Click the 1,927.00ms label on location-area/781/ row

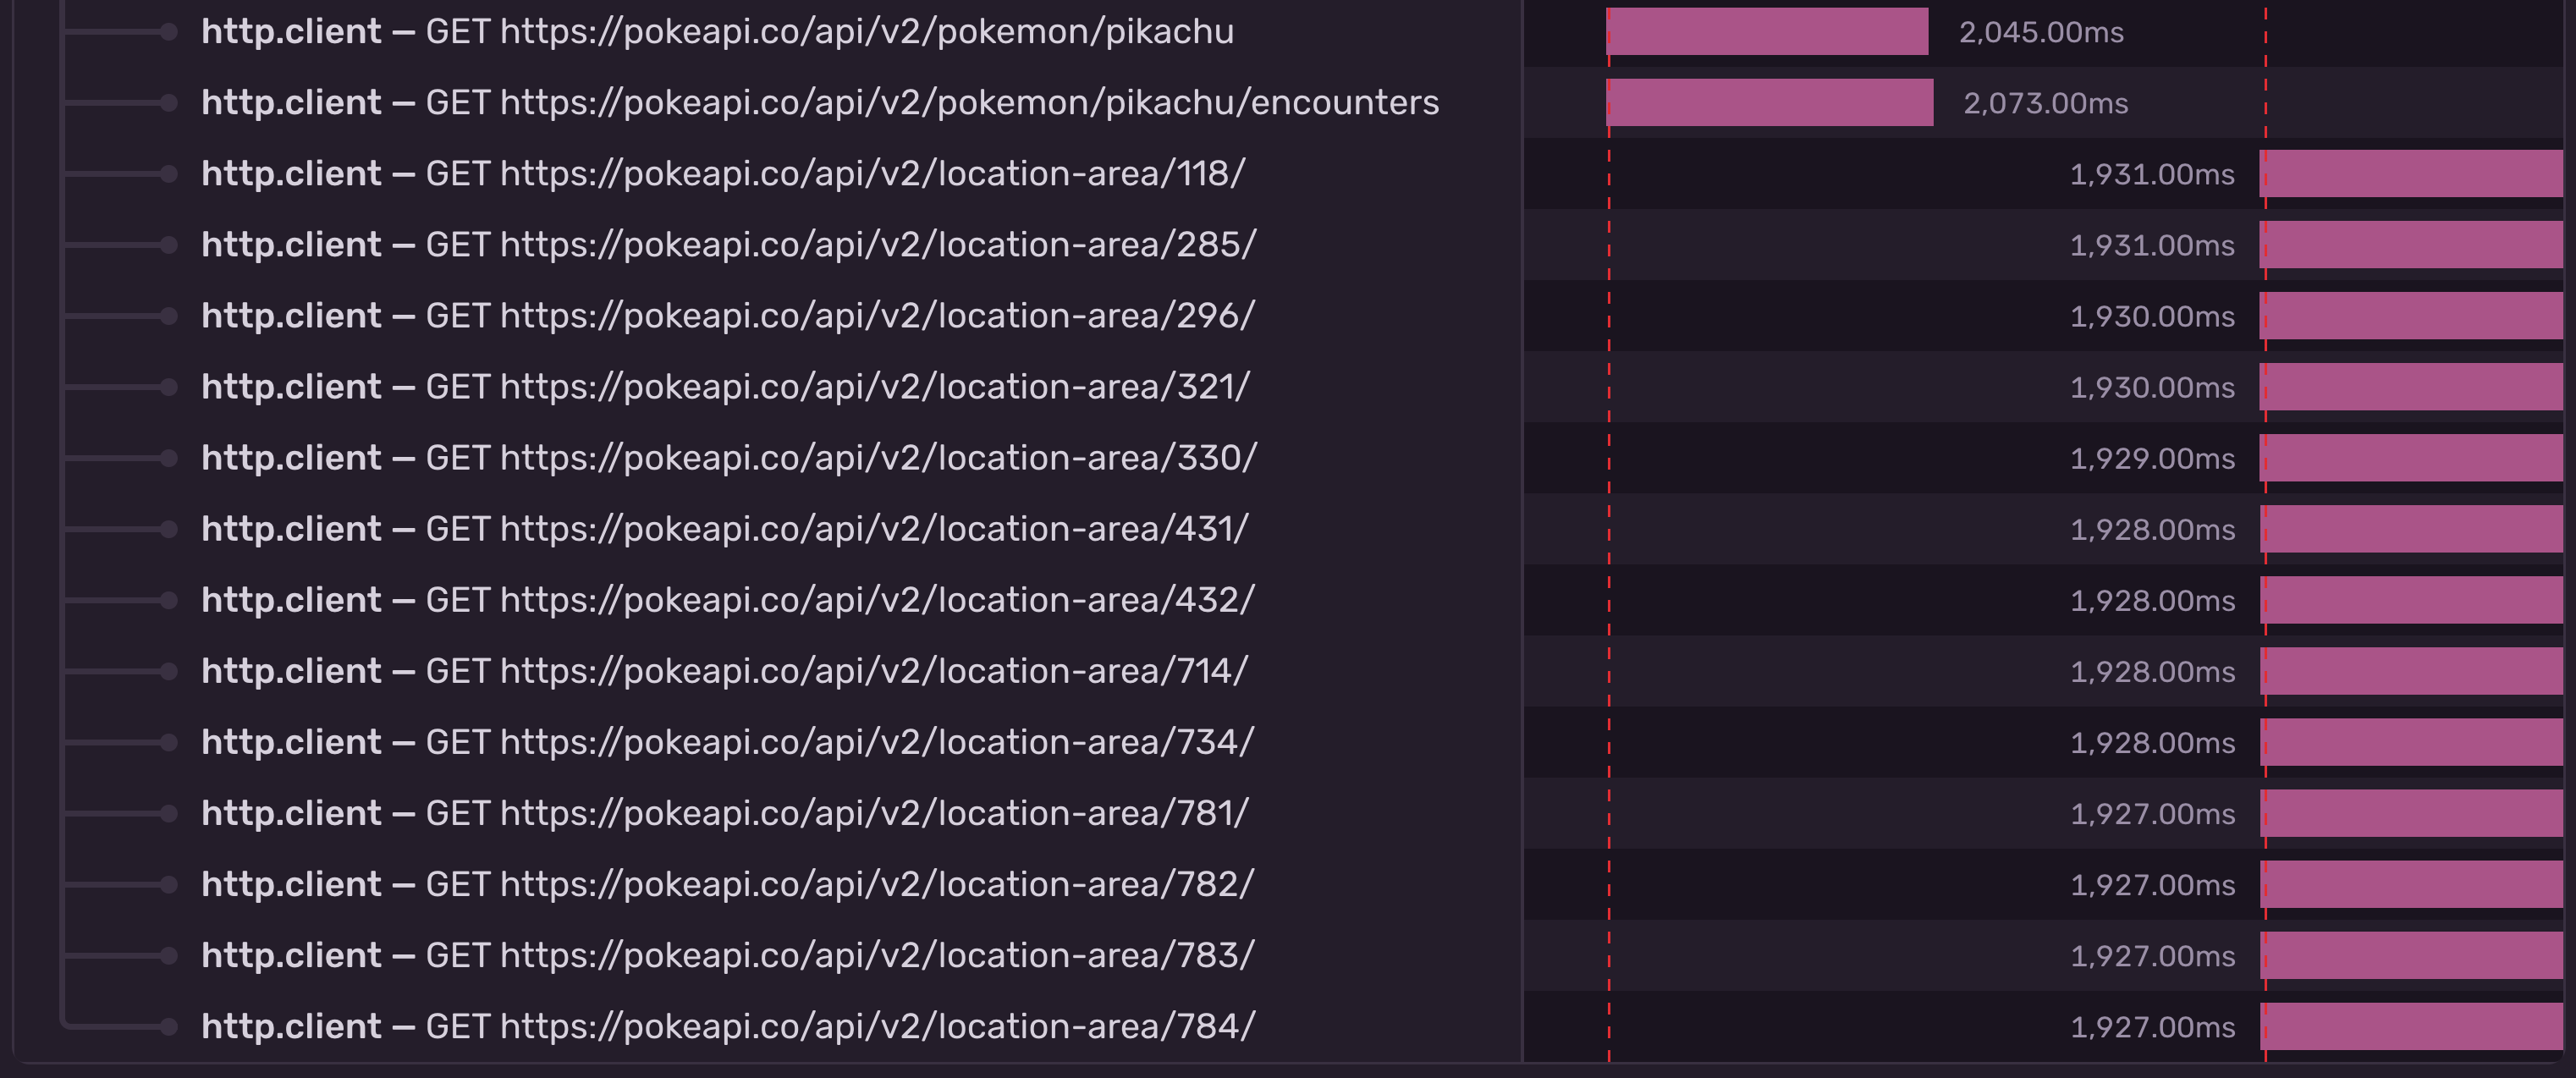[x=2152, y=814]
